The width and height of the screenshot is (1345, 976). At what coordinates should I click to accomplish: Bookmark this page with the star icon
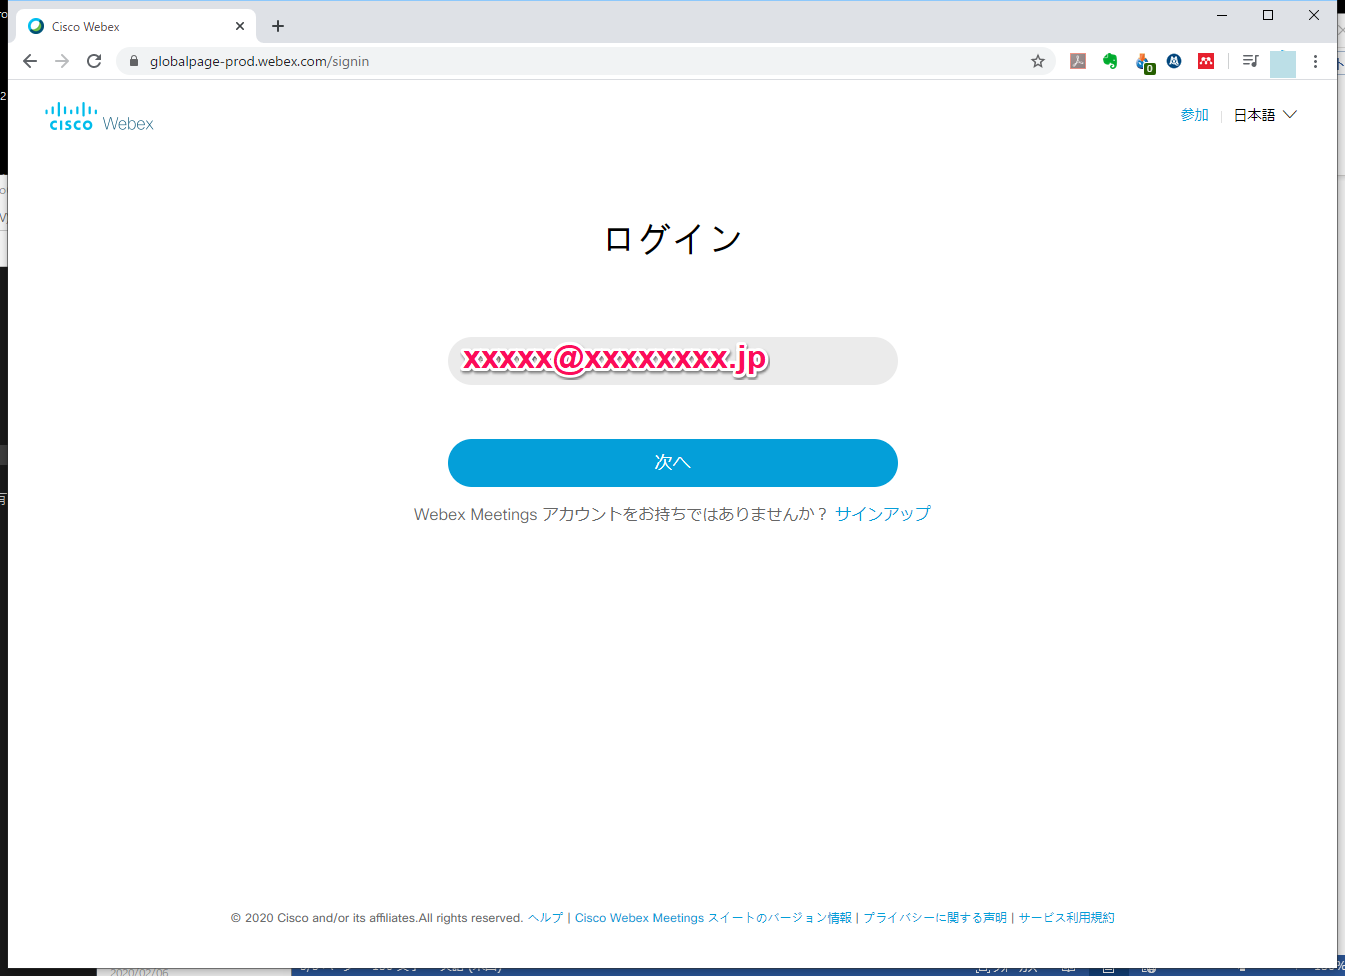[1038, 61]
